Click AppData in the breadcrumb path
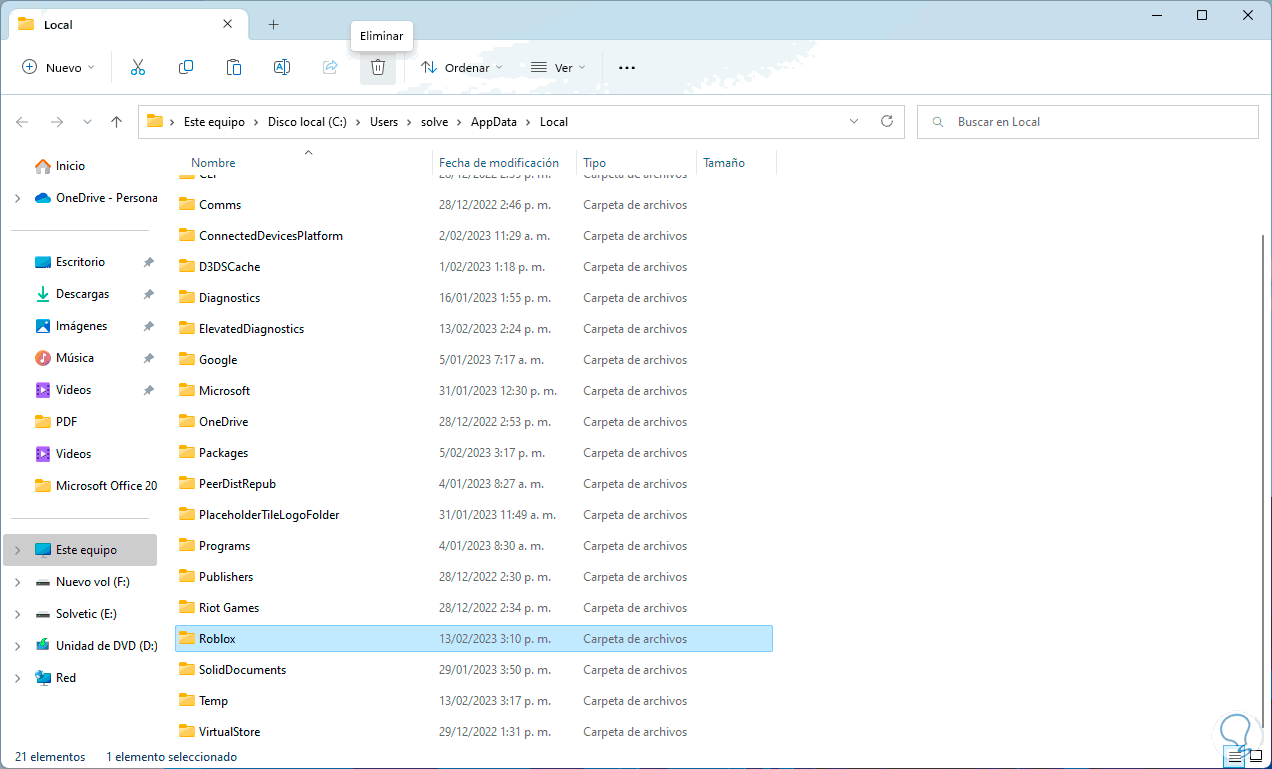This screenshot has height=769, width=1272. pos(494,122)
